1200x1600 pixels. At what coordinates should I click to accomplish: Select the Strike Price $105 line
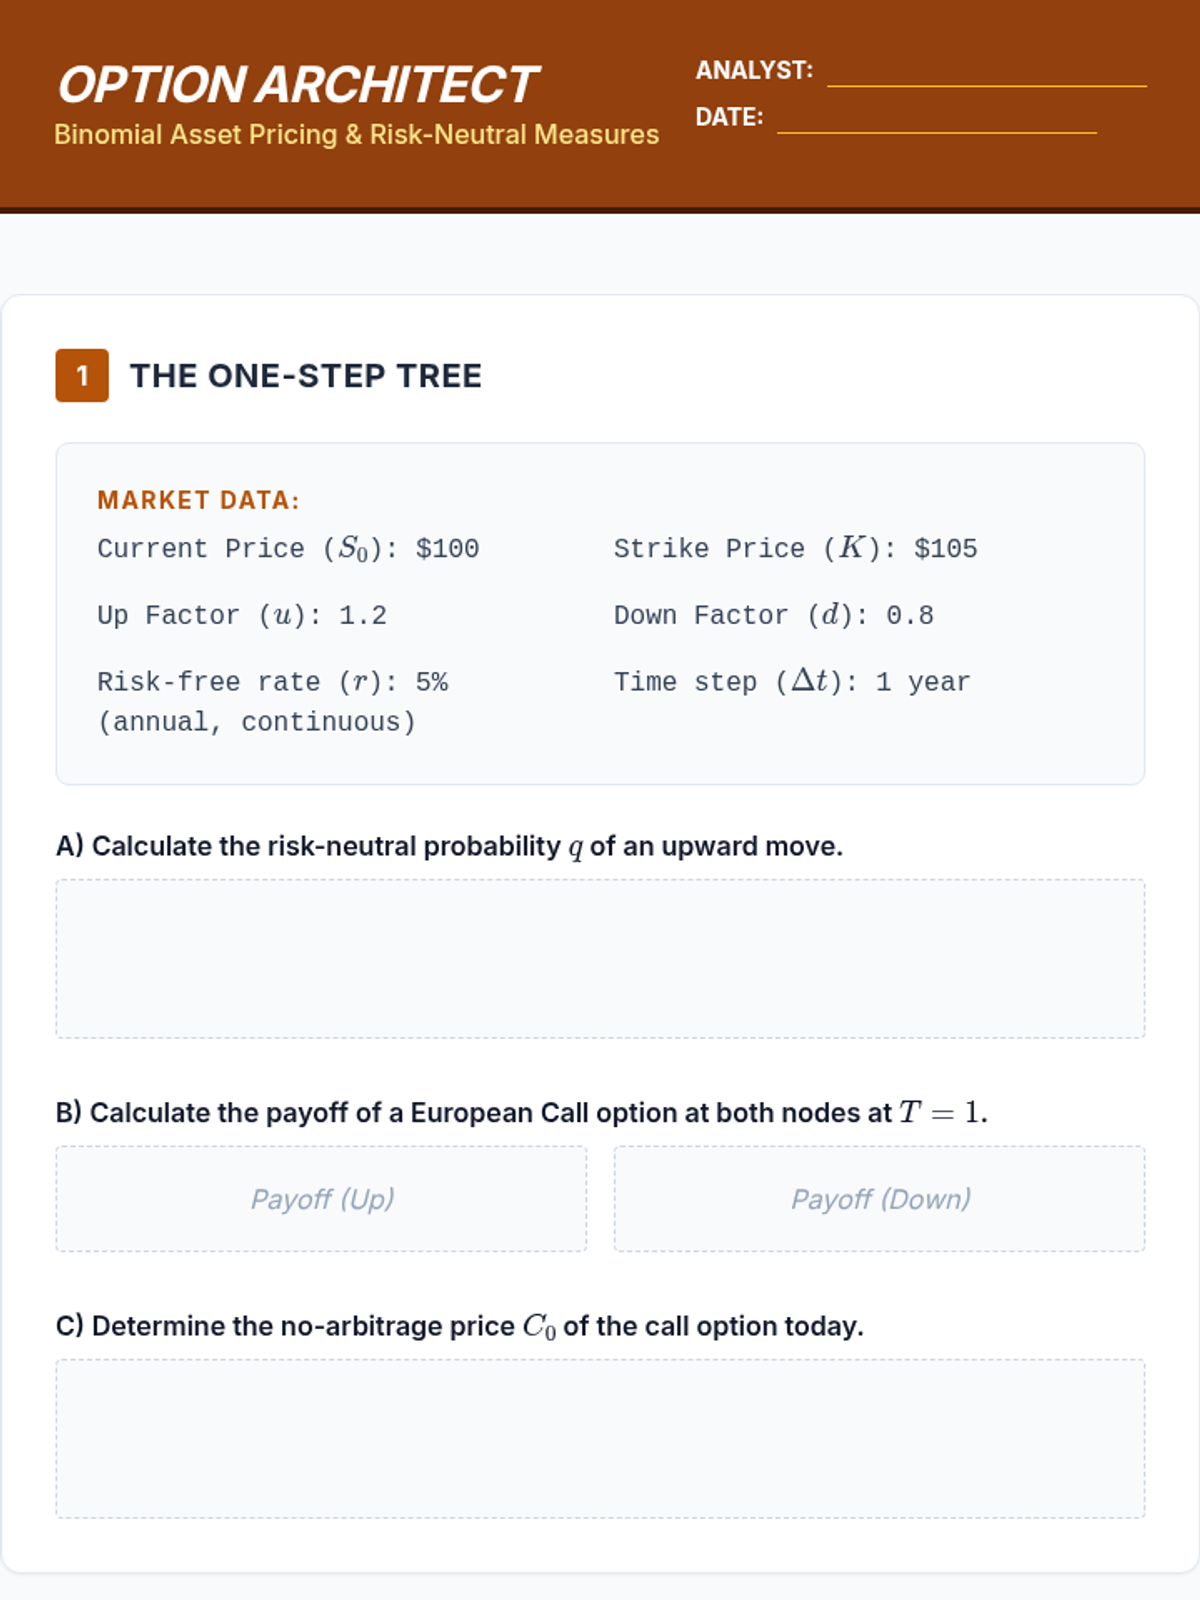pos(796,548)
